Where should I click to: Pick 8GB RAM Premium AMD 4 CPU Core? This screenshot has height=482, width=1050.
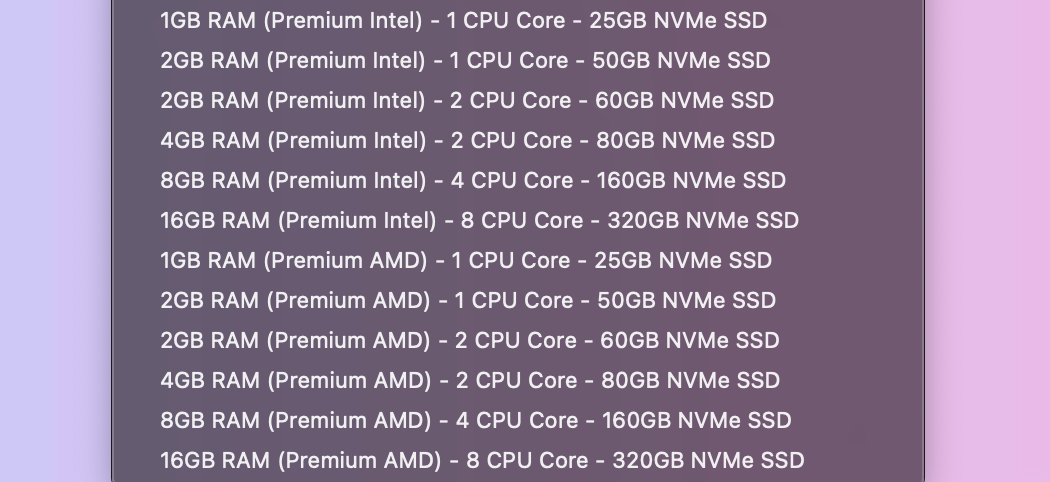[475, 420]
